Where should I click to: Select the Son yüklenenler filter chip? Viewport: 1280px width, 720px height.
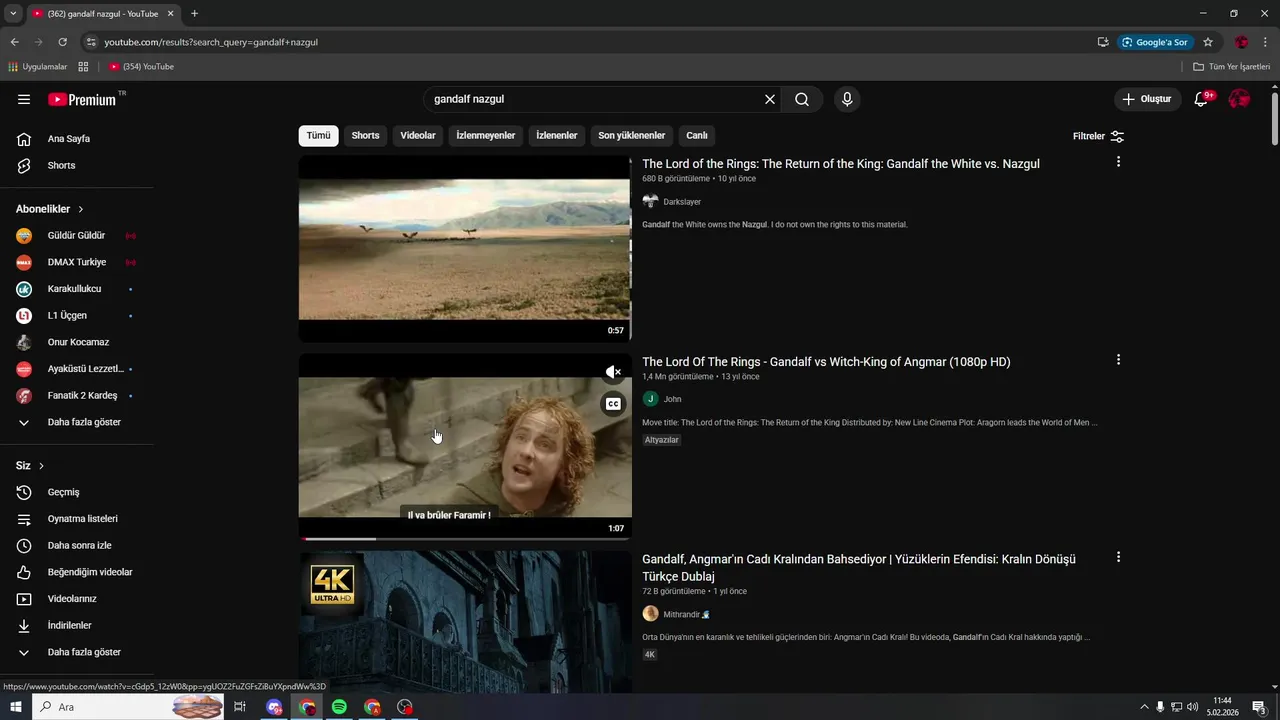click(632, 136)
